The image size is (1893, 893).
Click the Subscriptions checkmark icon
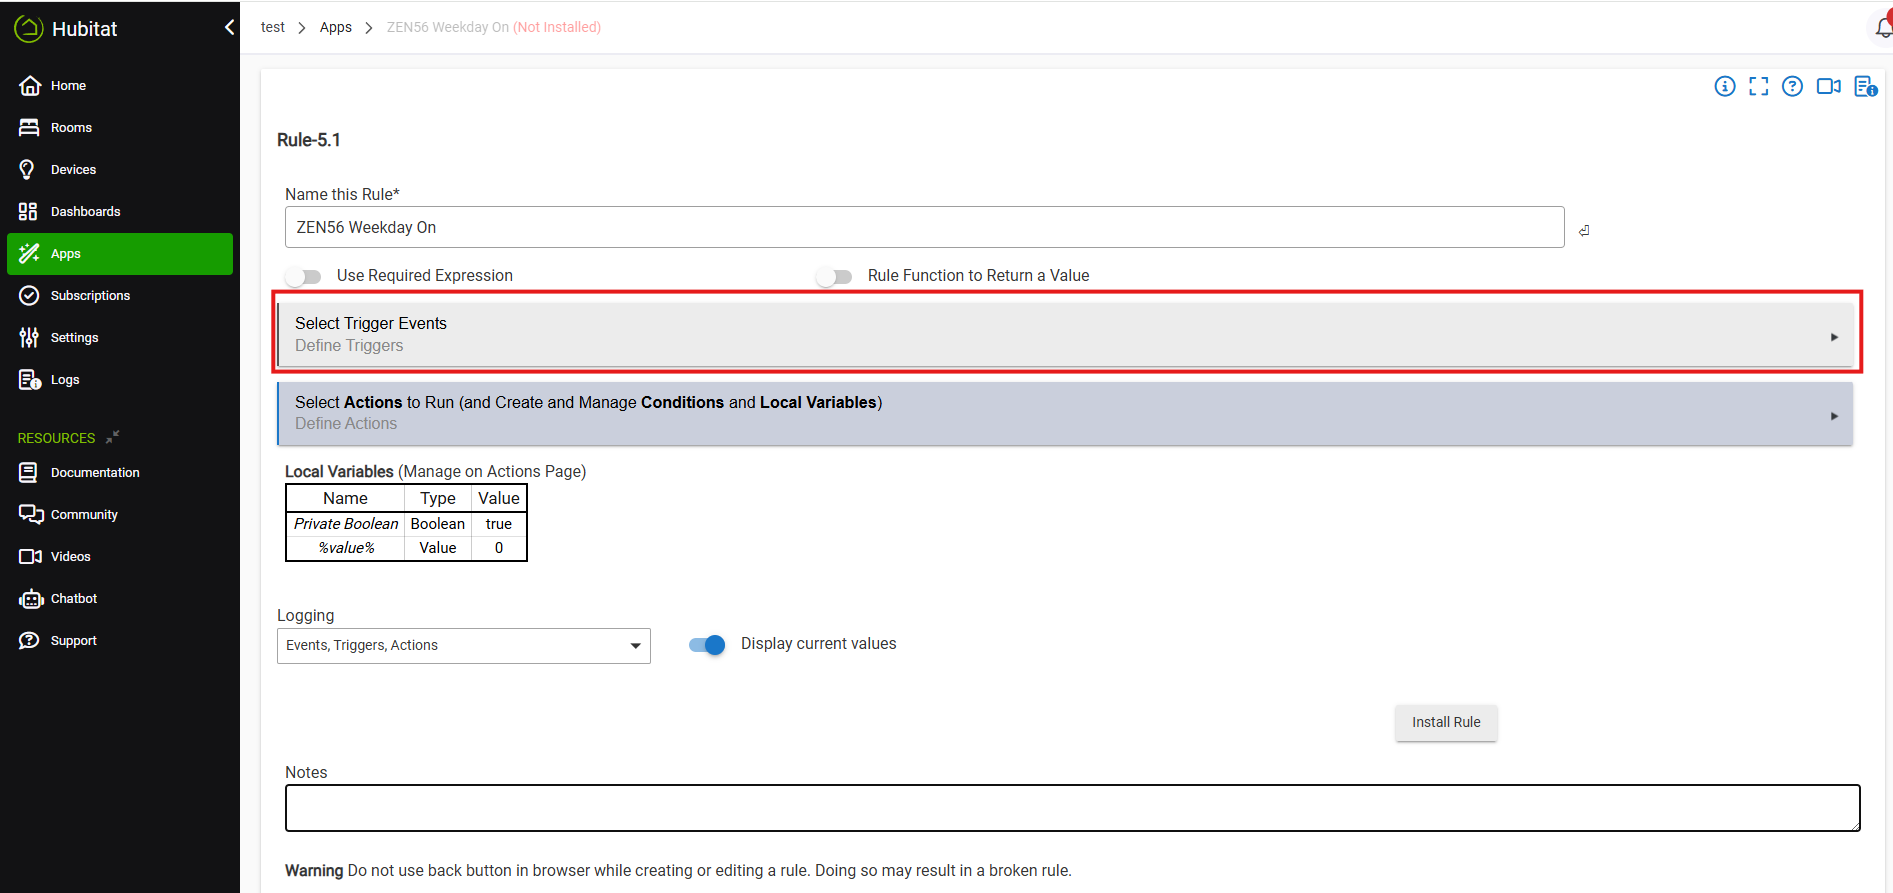click(29, 296)
